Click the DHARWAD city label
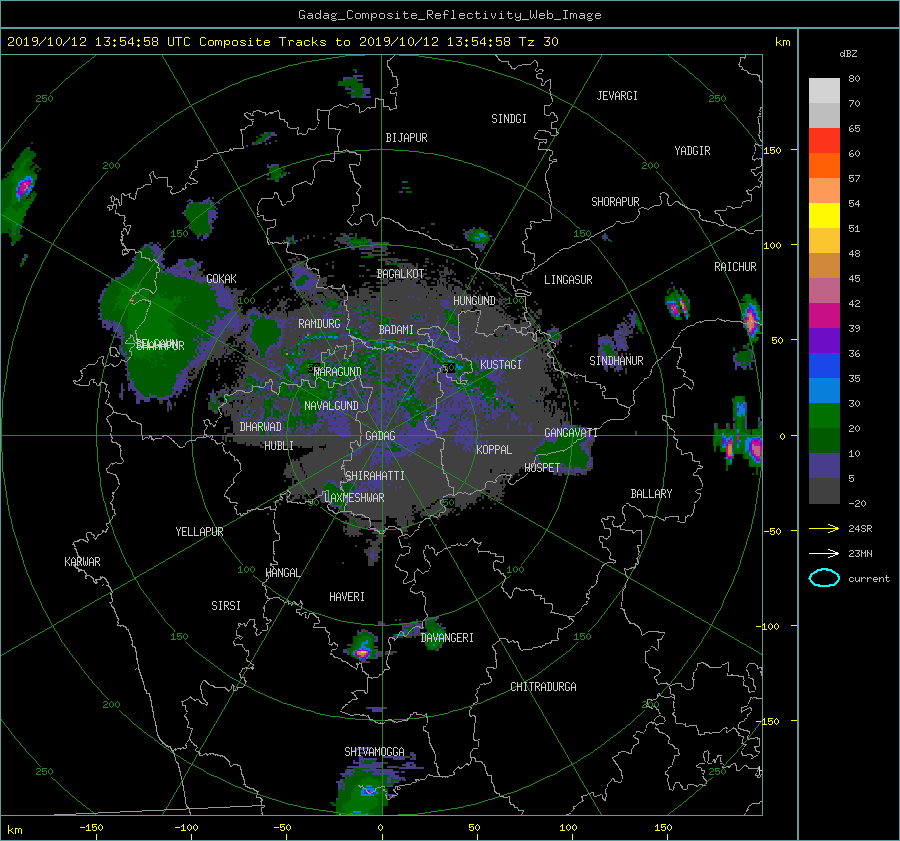This screenshot has width=900, height=841. (261, 427)
